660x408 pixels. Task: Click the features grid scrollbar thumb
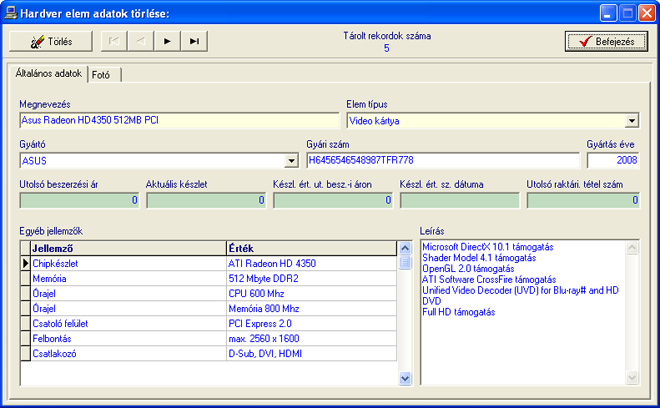coord(405,262)
